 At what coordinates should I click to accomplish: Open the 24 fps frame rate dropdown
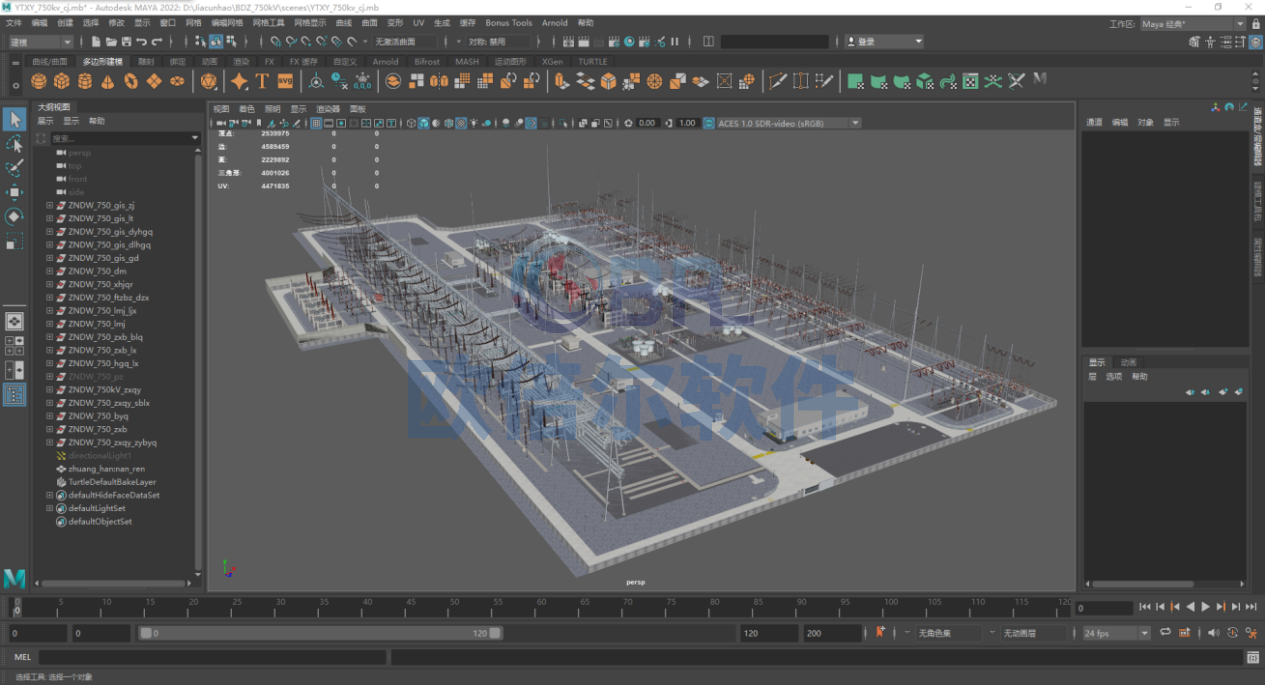coord(1116,633)
